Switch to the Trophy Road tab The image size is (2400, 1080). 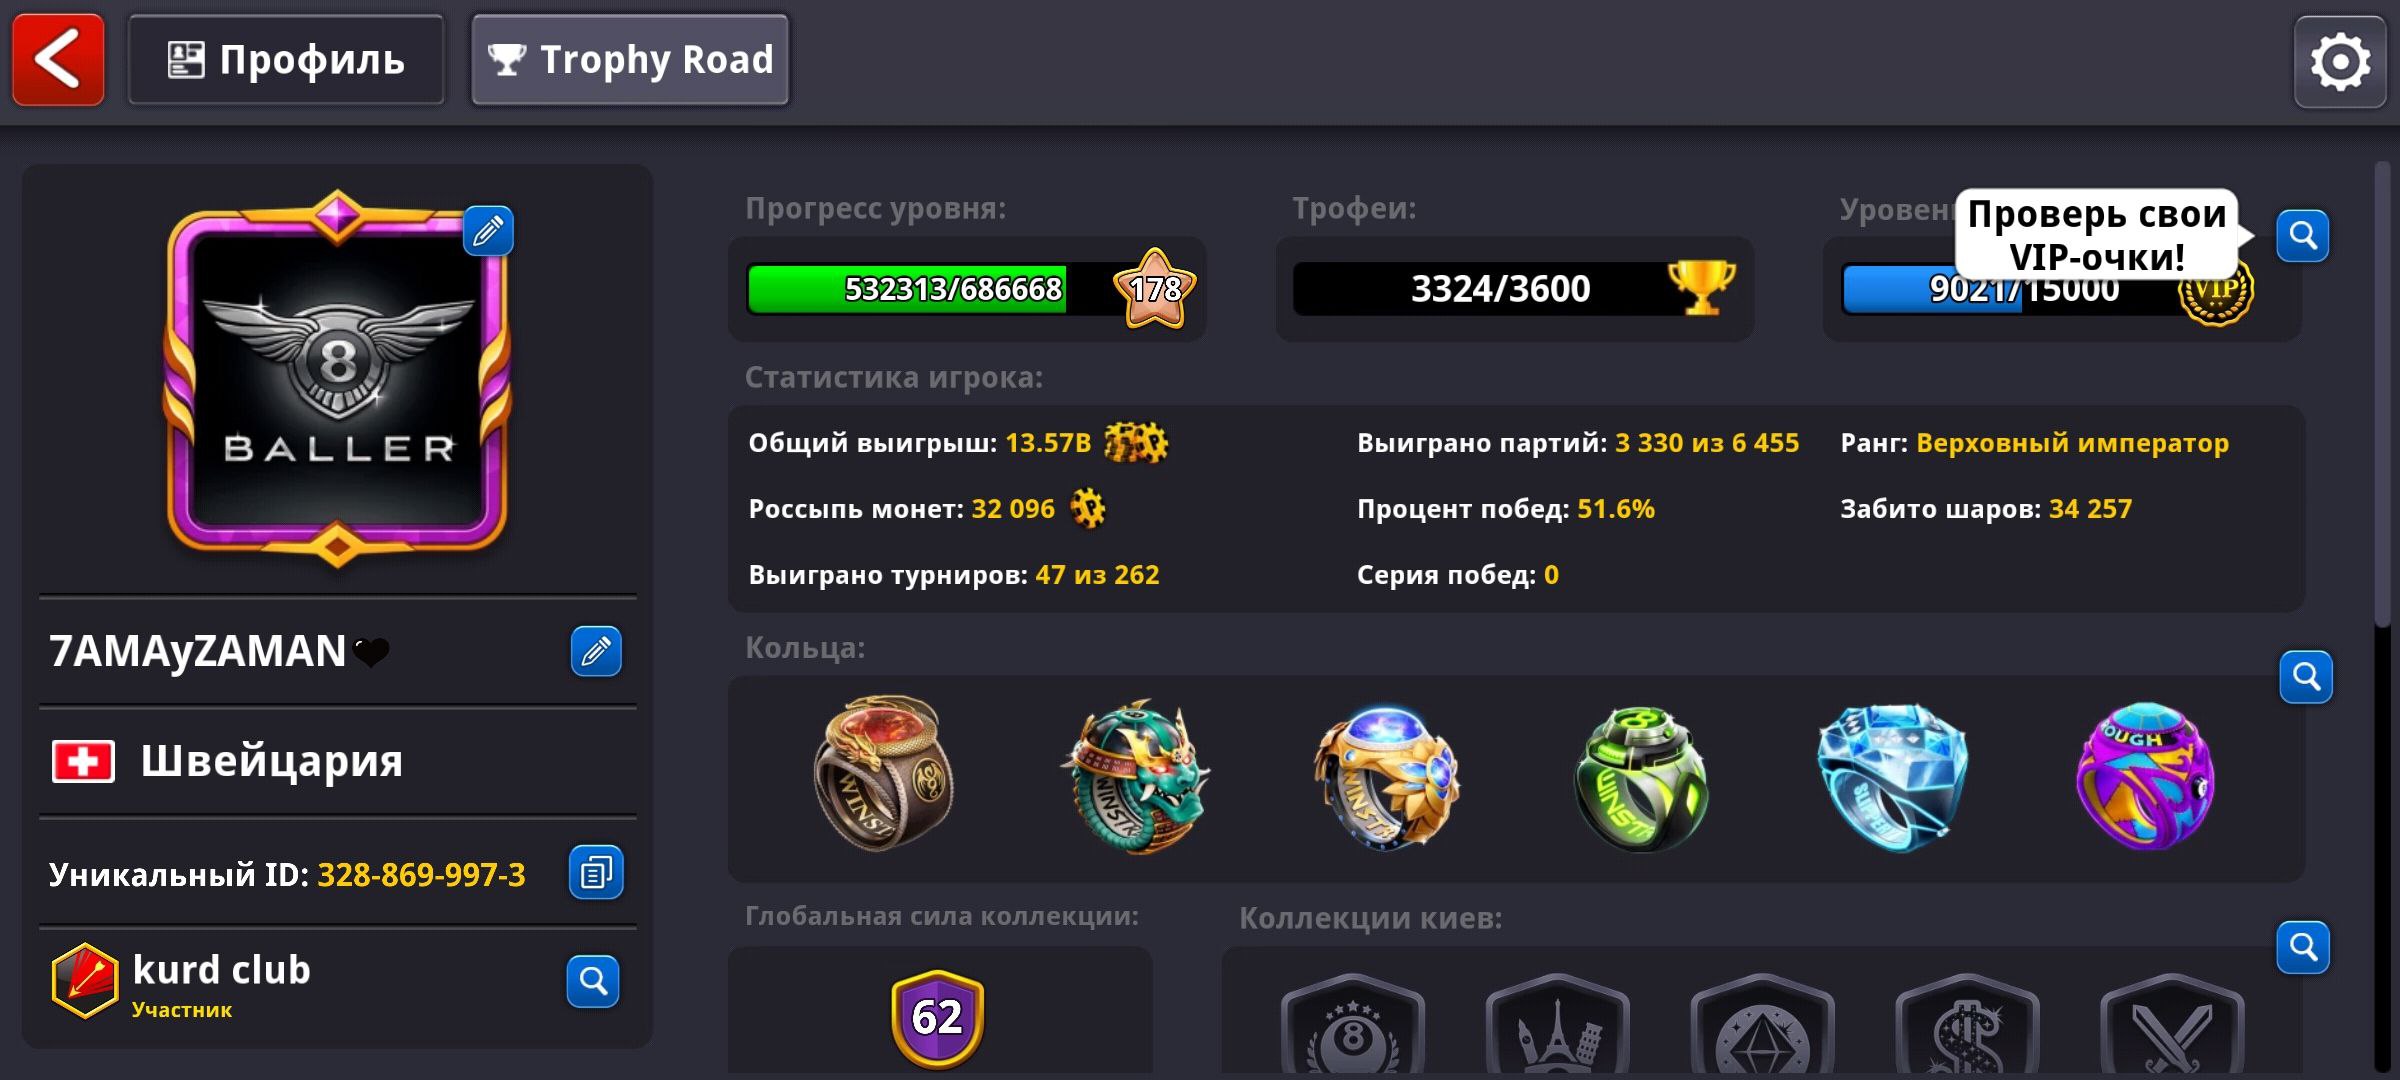point(630,60)
